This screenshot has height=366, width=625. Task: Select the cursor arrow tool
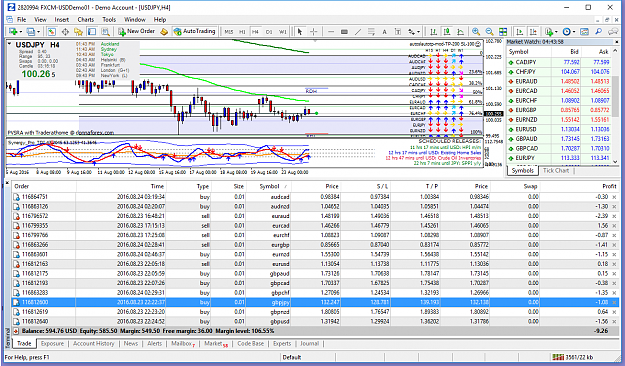tap(300, 31)
